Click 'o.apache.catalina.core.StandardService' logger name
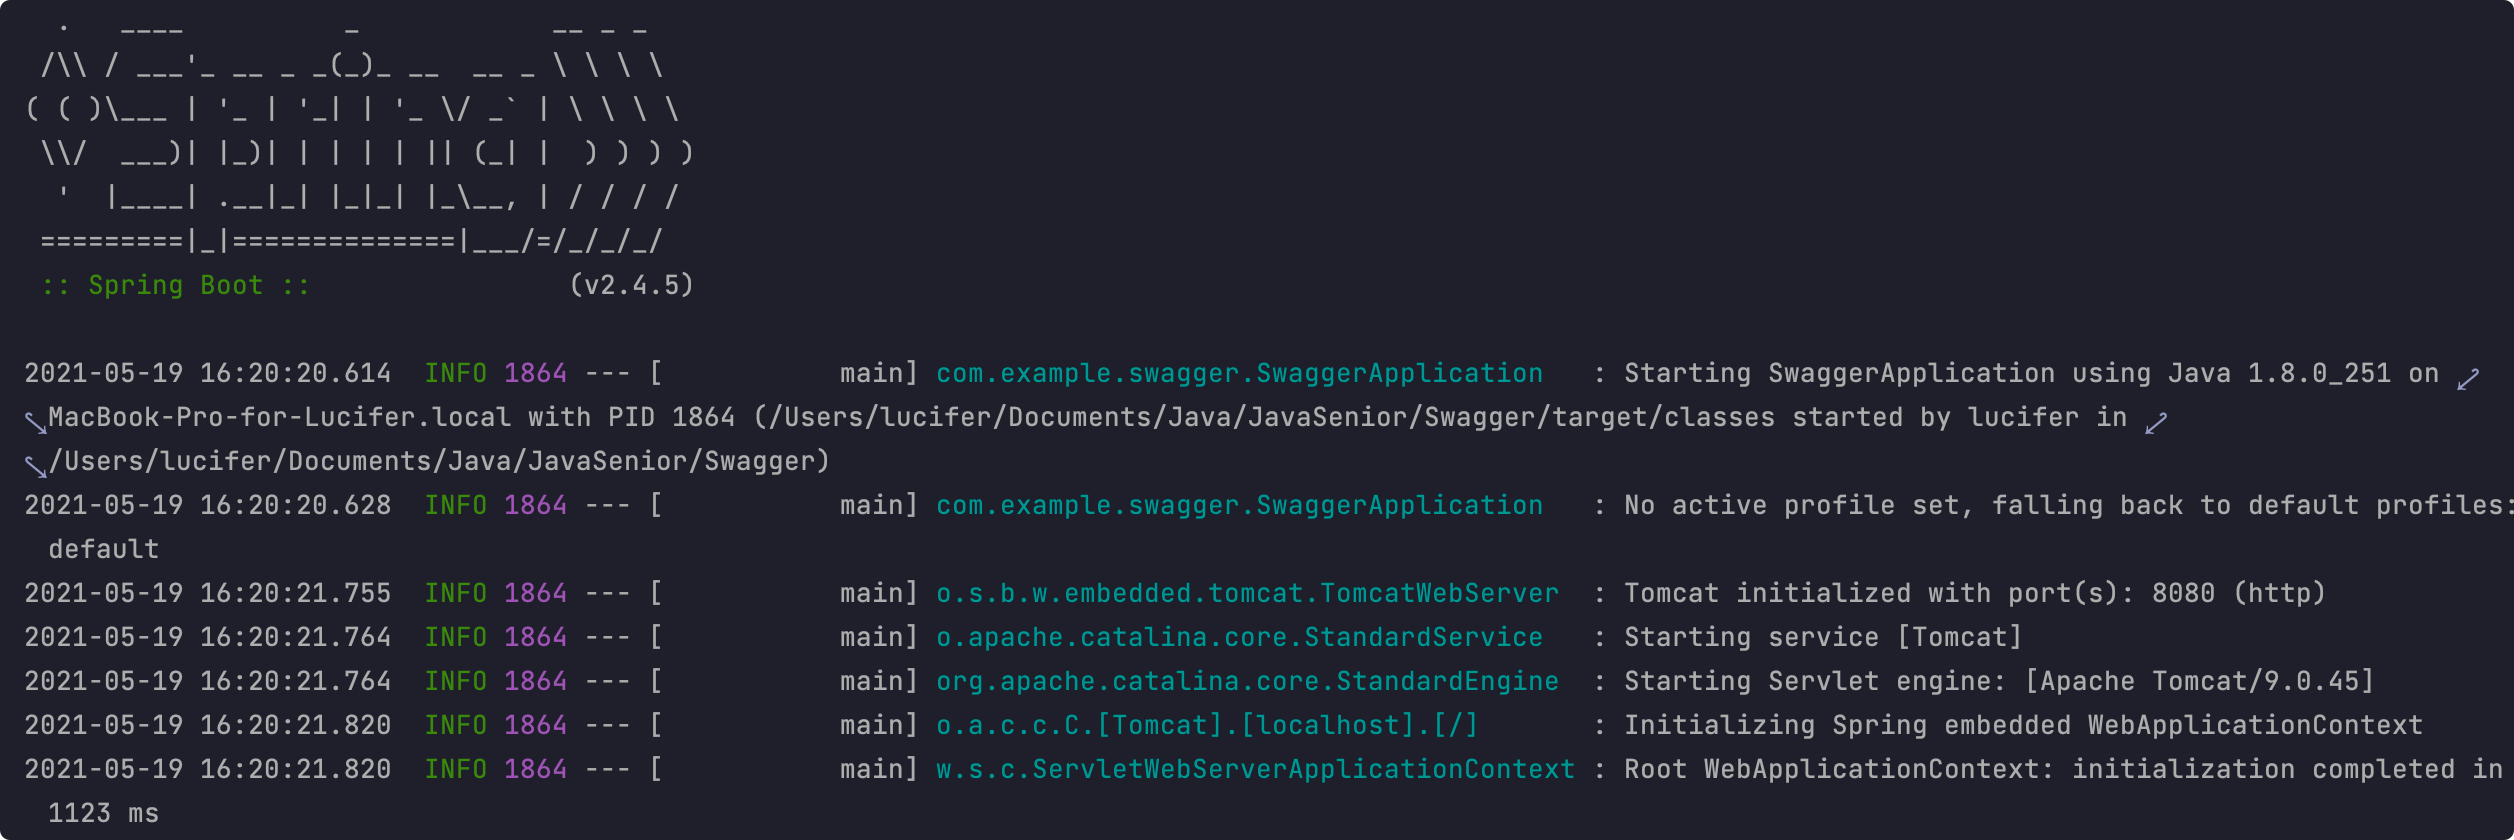The image size is (2514, 840). tap(1240, 637)
